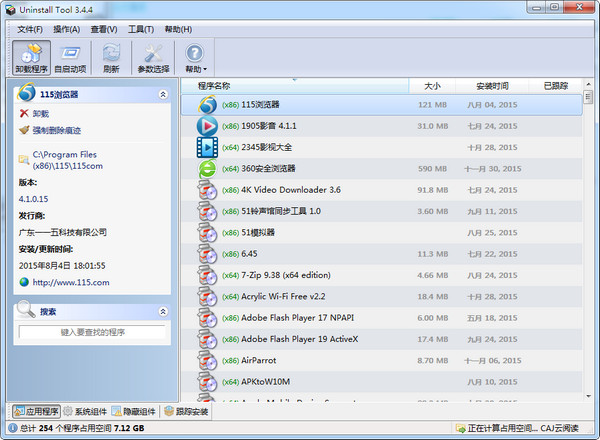
Task: Open the 操作(A) menu
Action: (x=66, y=29)
